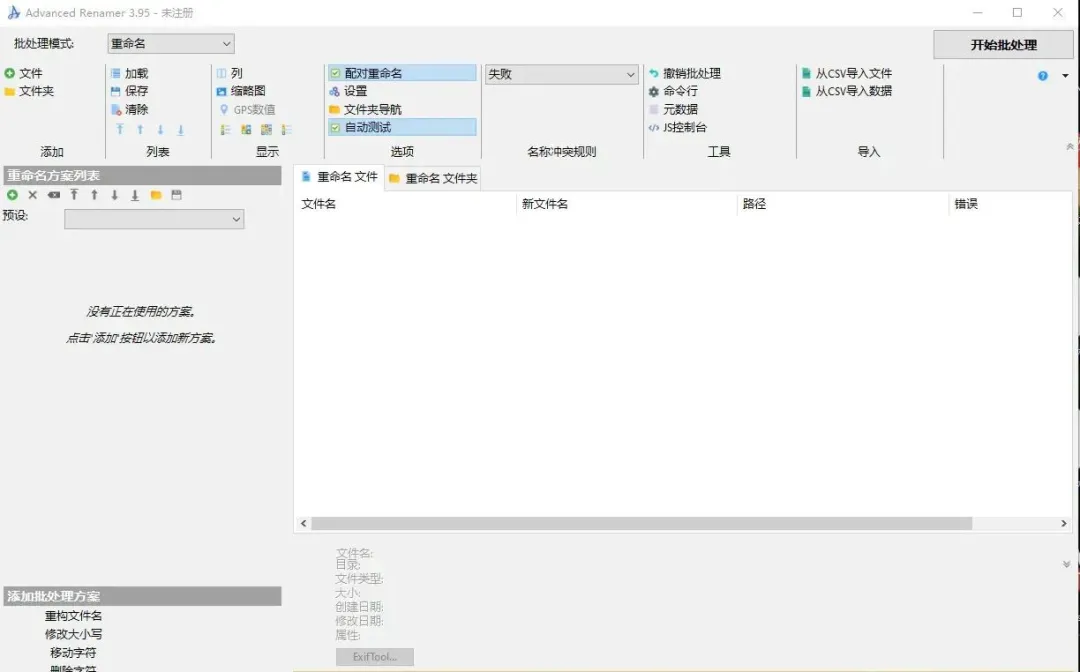Move item to bottom in 列表 group
Screen dimensions: 1080x672
pyautogui.click(x=180, y=129)
